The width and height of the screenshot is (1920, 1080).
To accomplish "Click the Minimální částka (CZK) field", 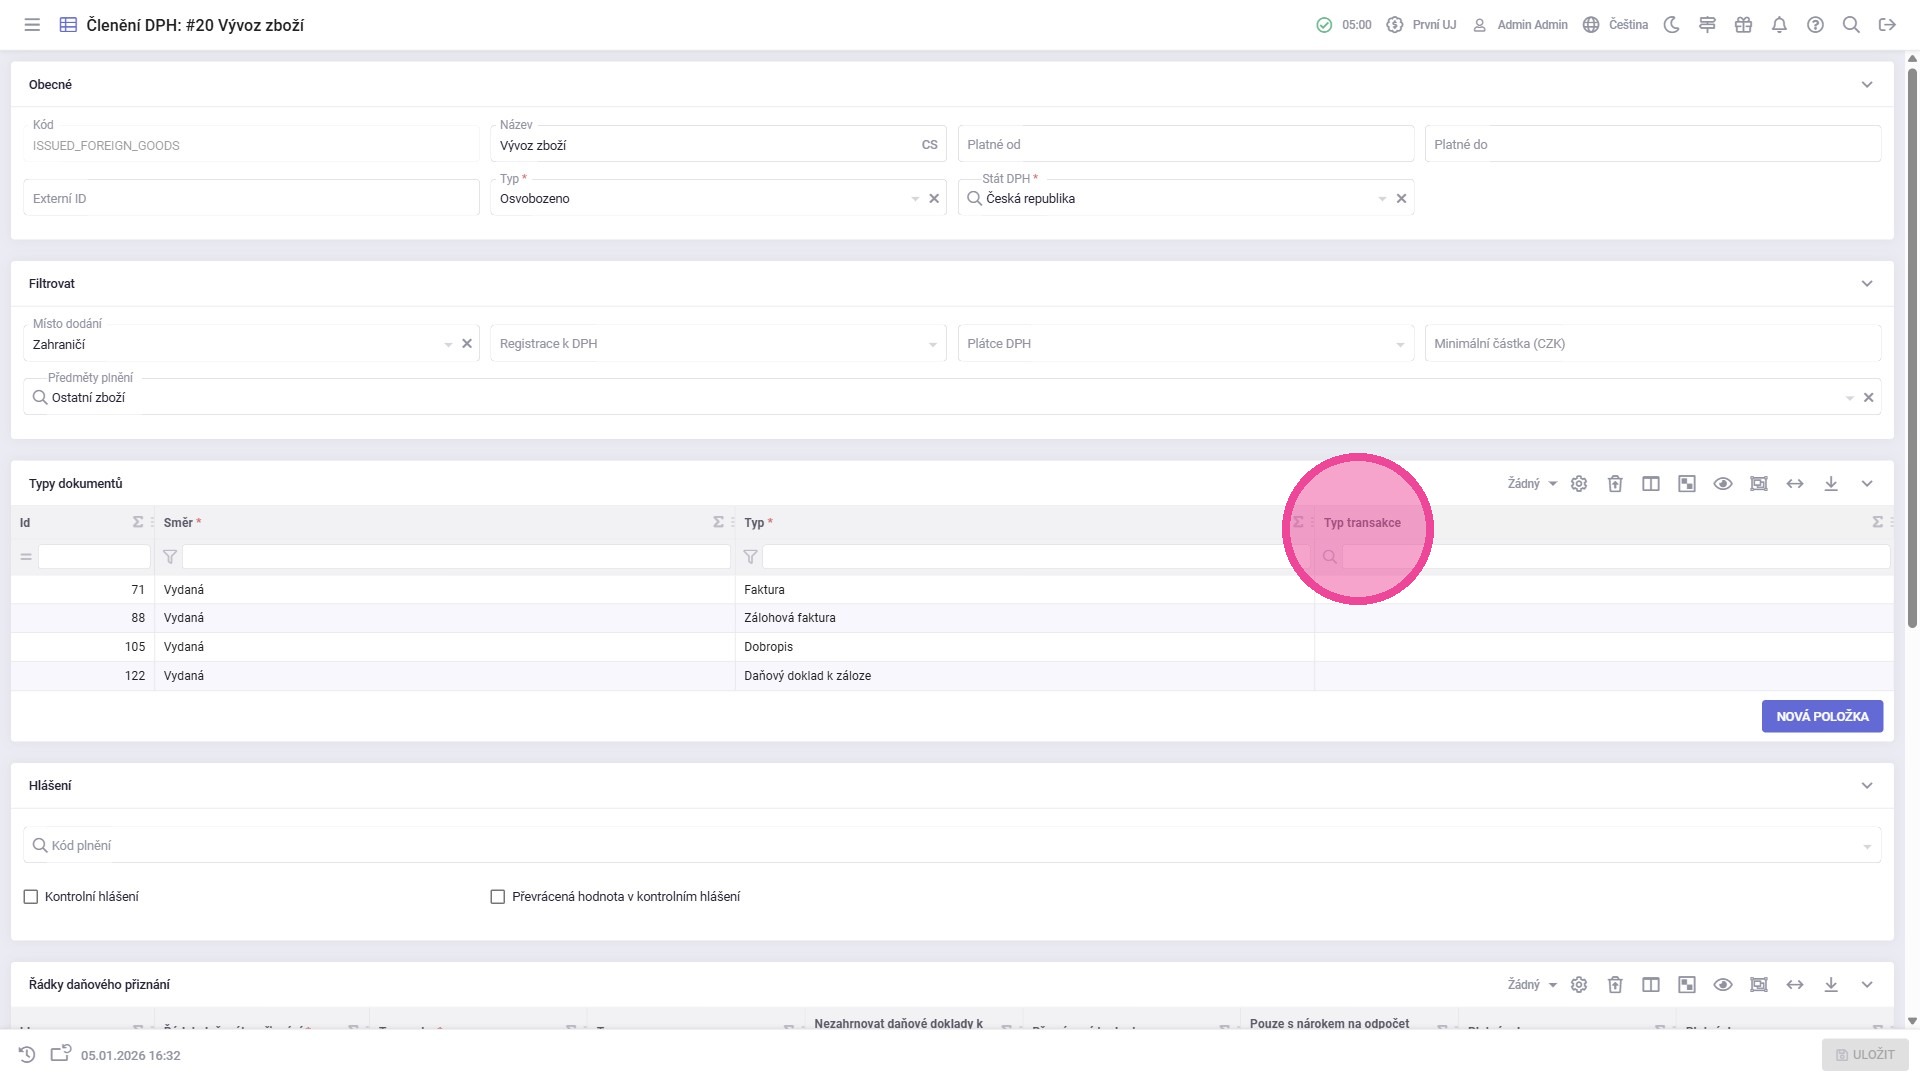I will 1652,344.
